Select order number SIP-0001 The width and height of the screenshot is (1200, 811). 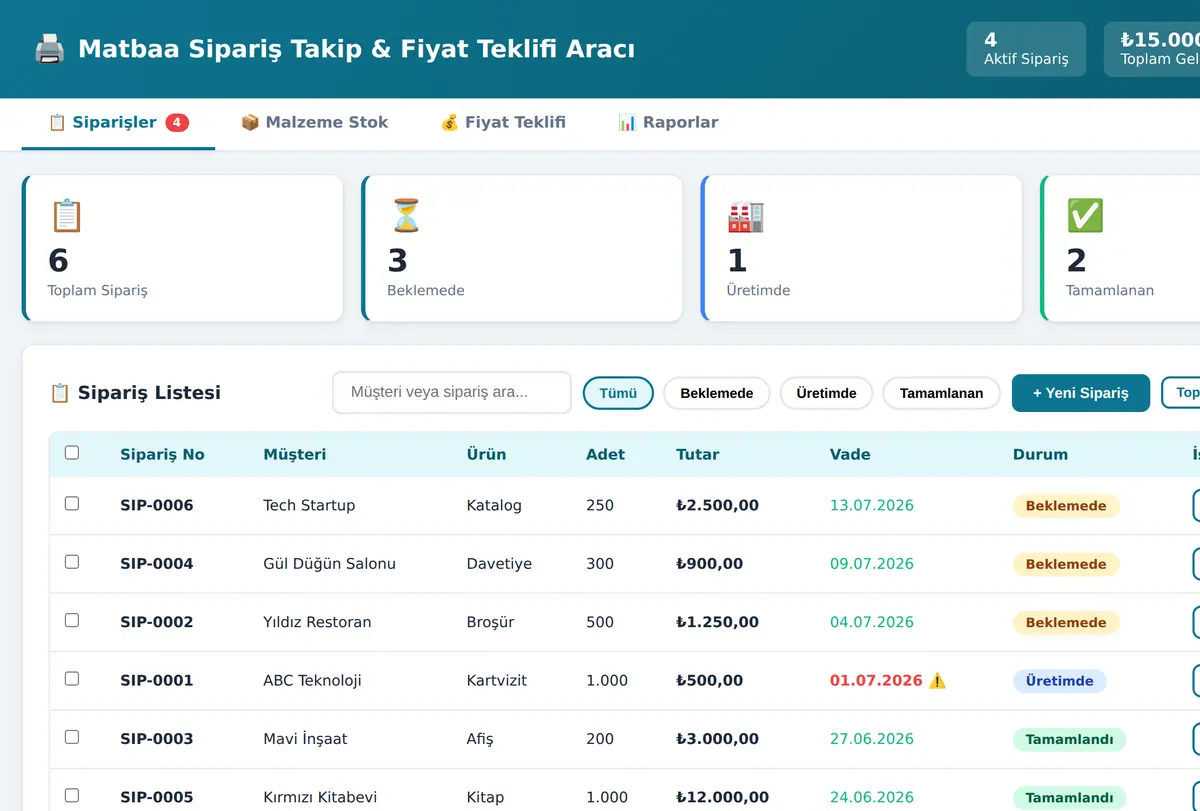click(157, 680)
